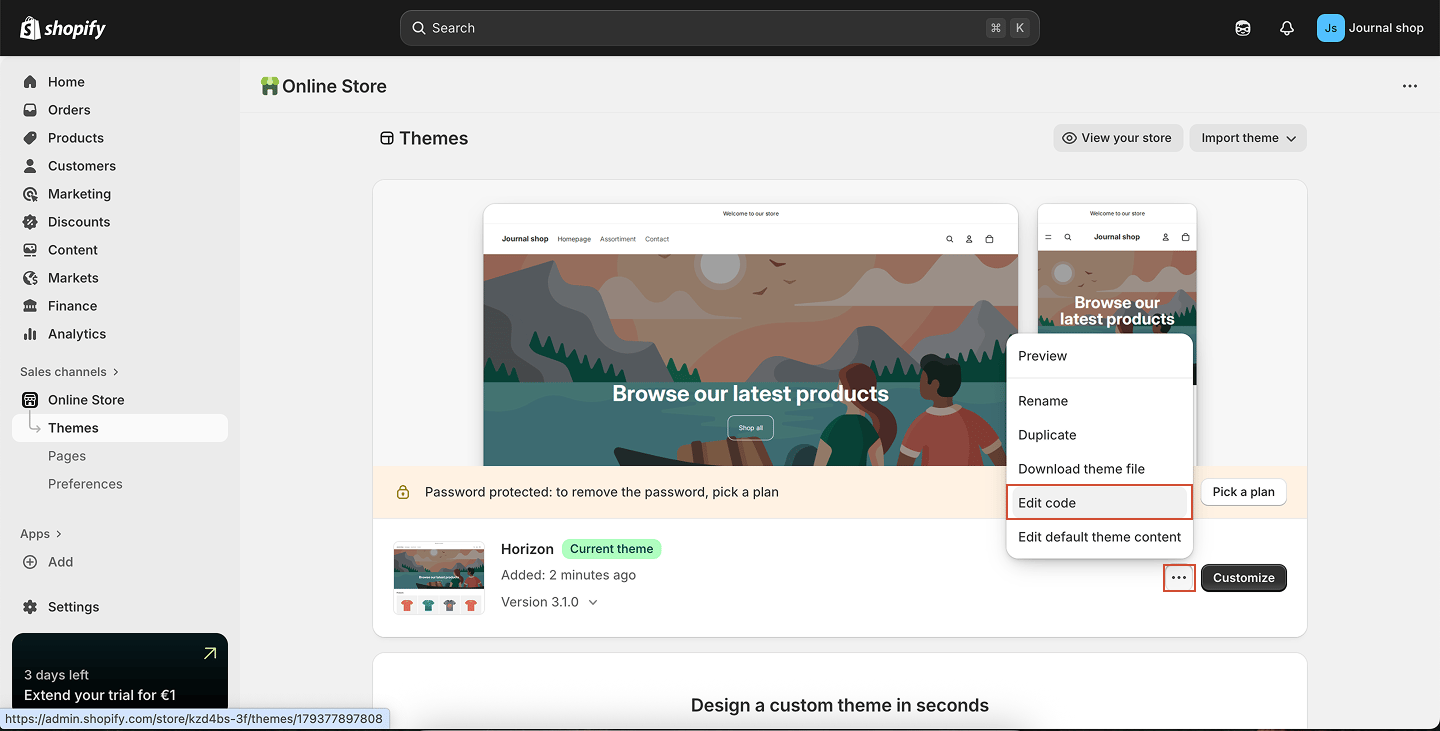The width and height of the screenshot is (1440, 731).
Task: Select Download theme file
Action: pyautogui.click(x=1100, y=469)
